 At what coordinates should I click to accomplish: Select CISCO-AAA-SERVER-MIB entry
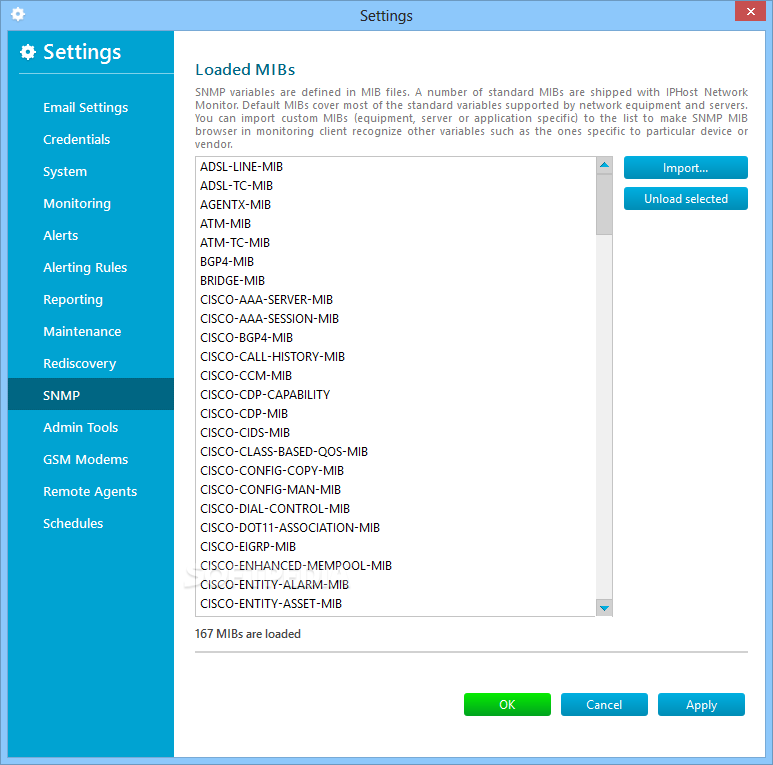395,300
